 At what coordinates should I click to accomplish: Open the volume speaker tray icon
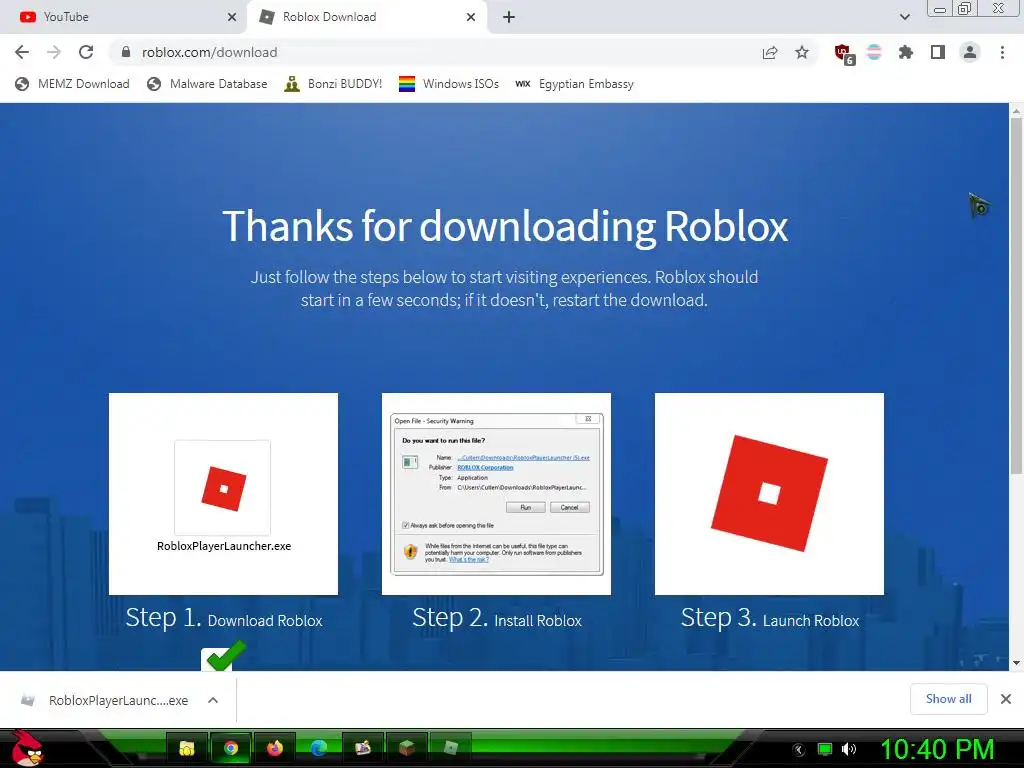coord(849,749)
